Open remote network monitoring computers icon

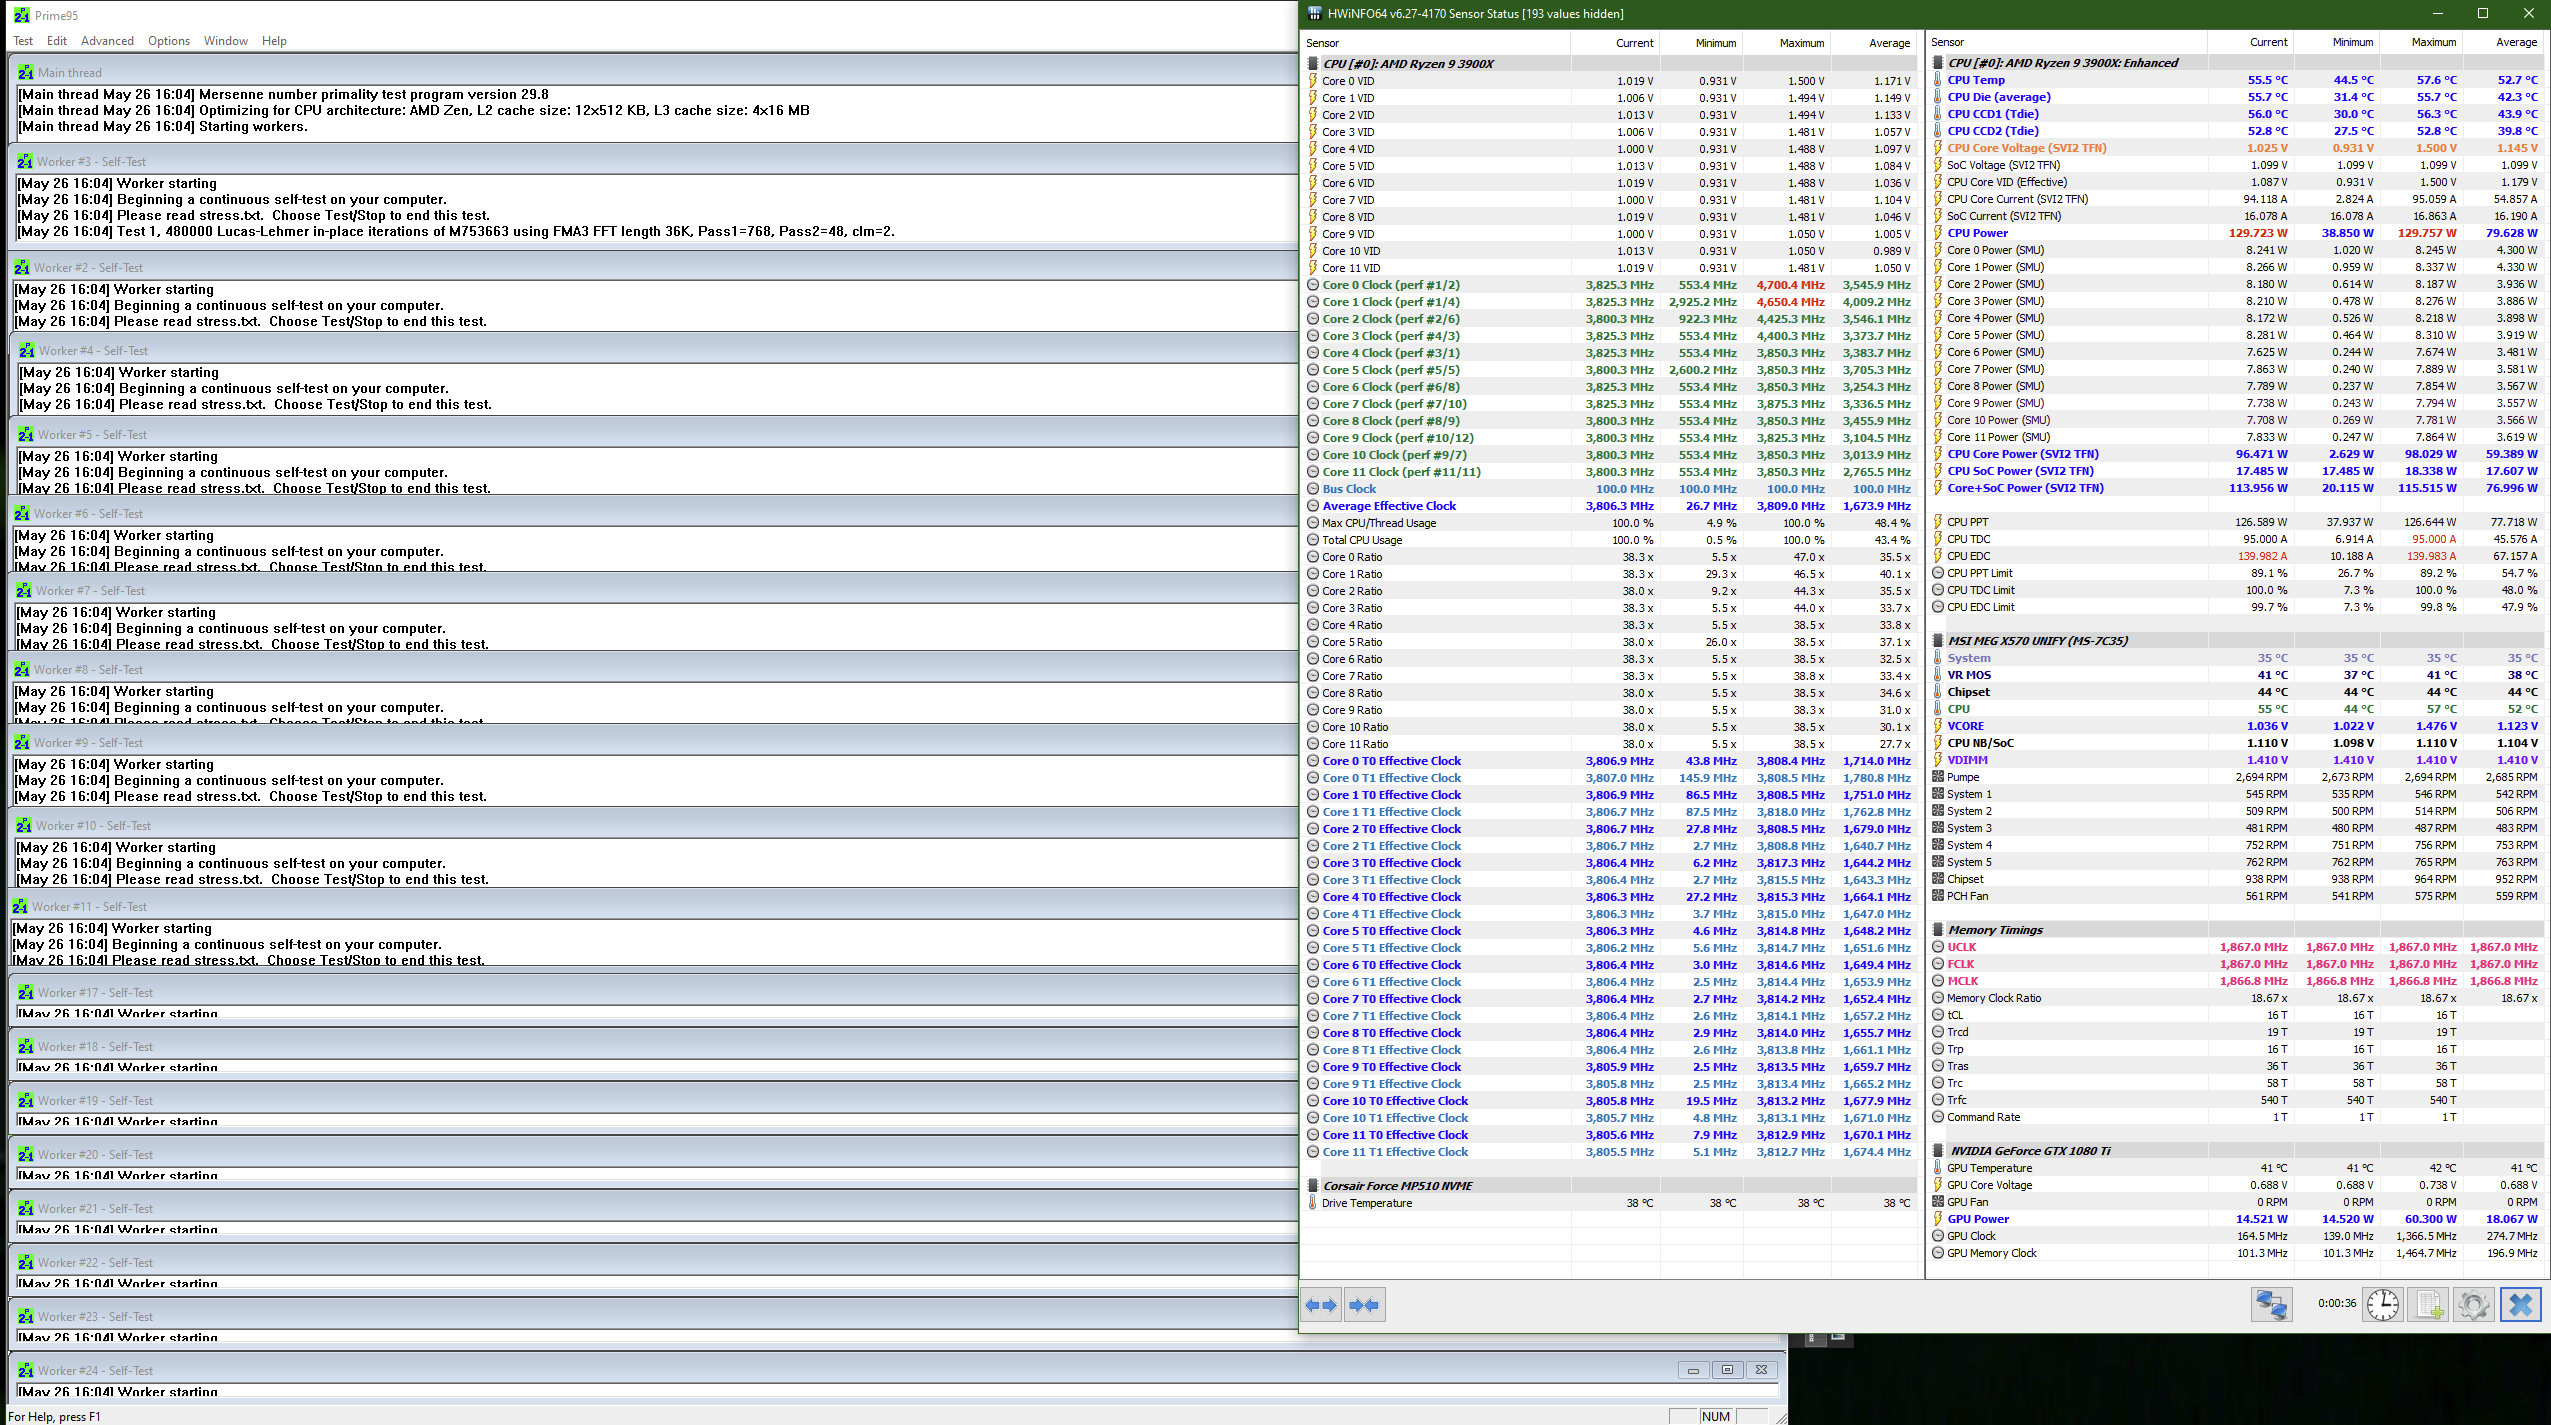click(2271, 1305)
